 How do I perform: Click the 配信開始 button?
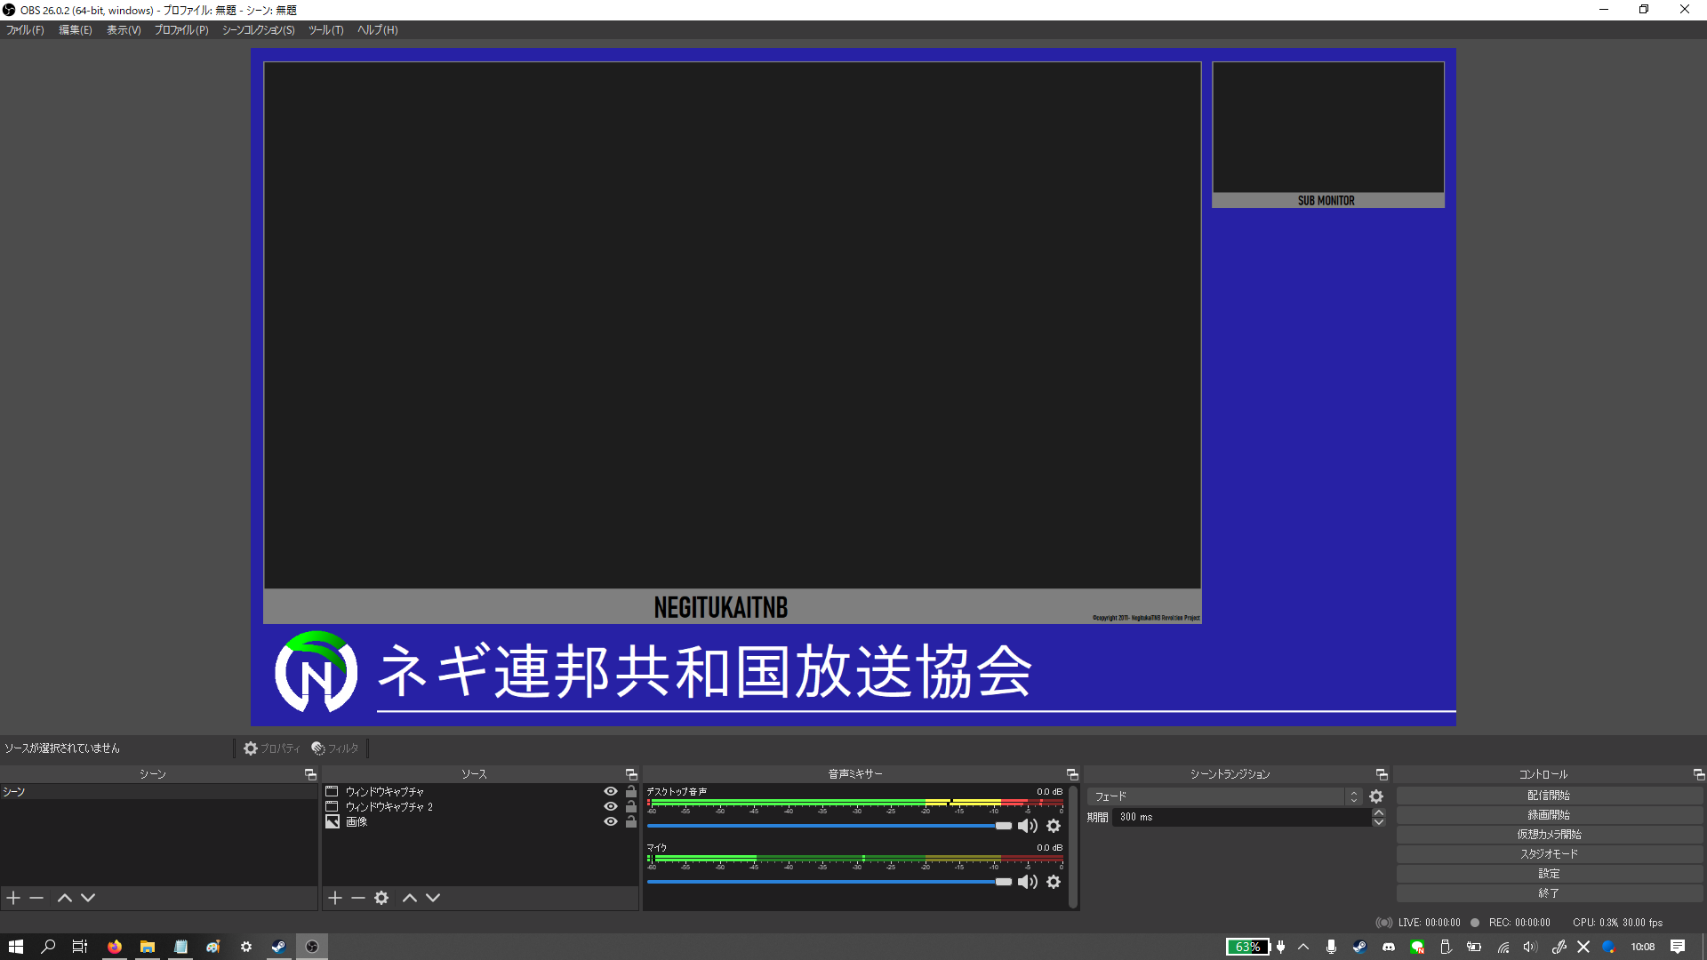pyautogui.click(x=1548, y=796)
